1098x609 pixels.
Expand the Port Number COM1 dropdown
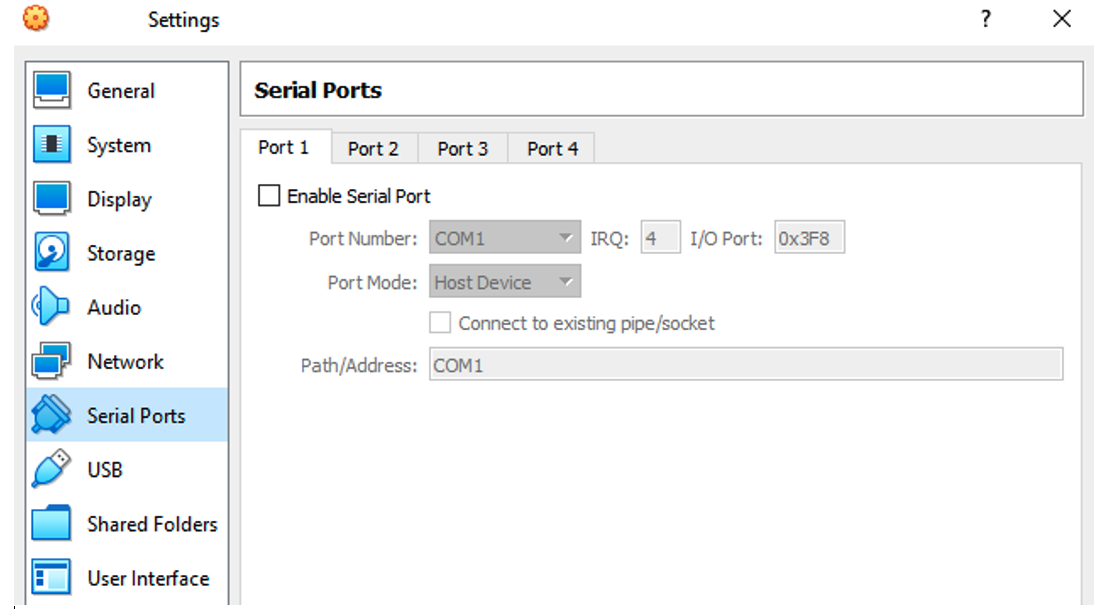(505, 238)
